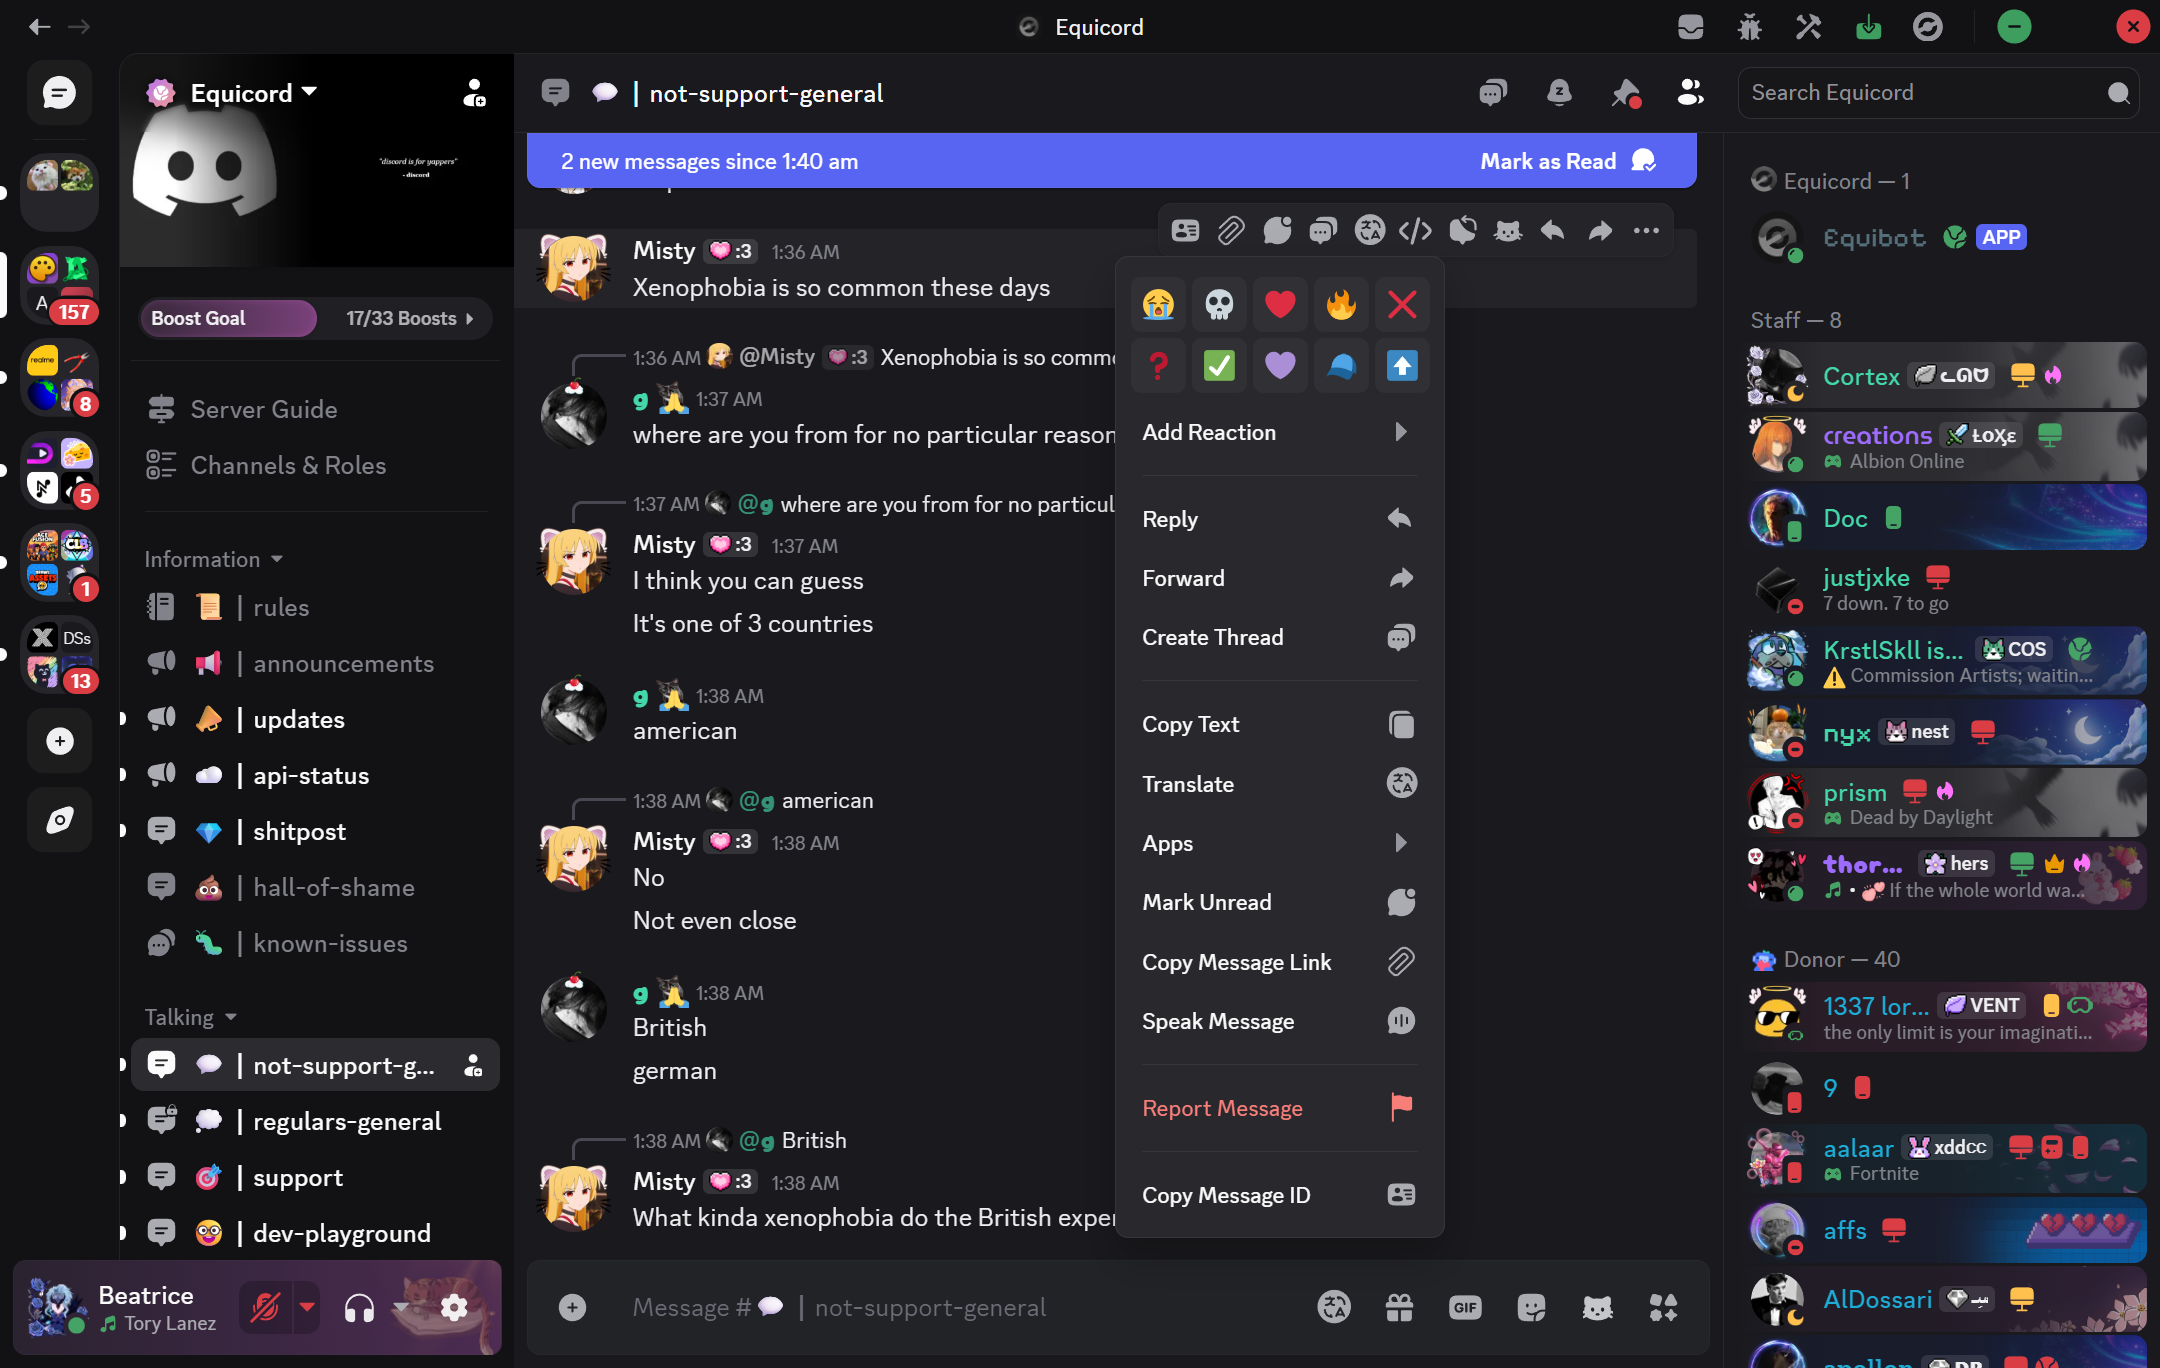React with the red question mark emoji
The height and width of the screenshot is (1368, 2160).
1158,365
